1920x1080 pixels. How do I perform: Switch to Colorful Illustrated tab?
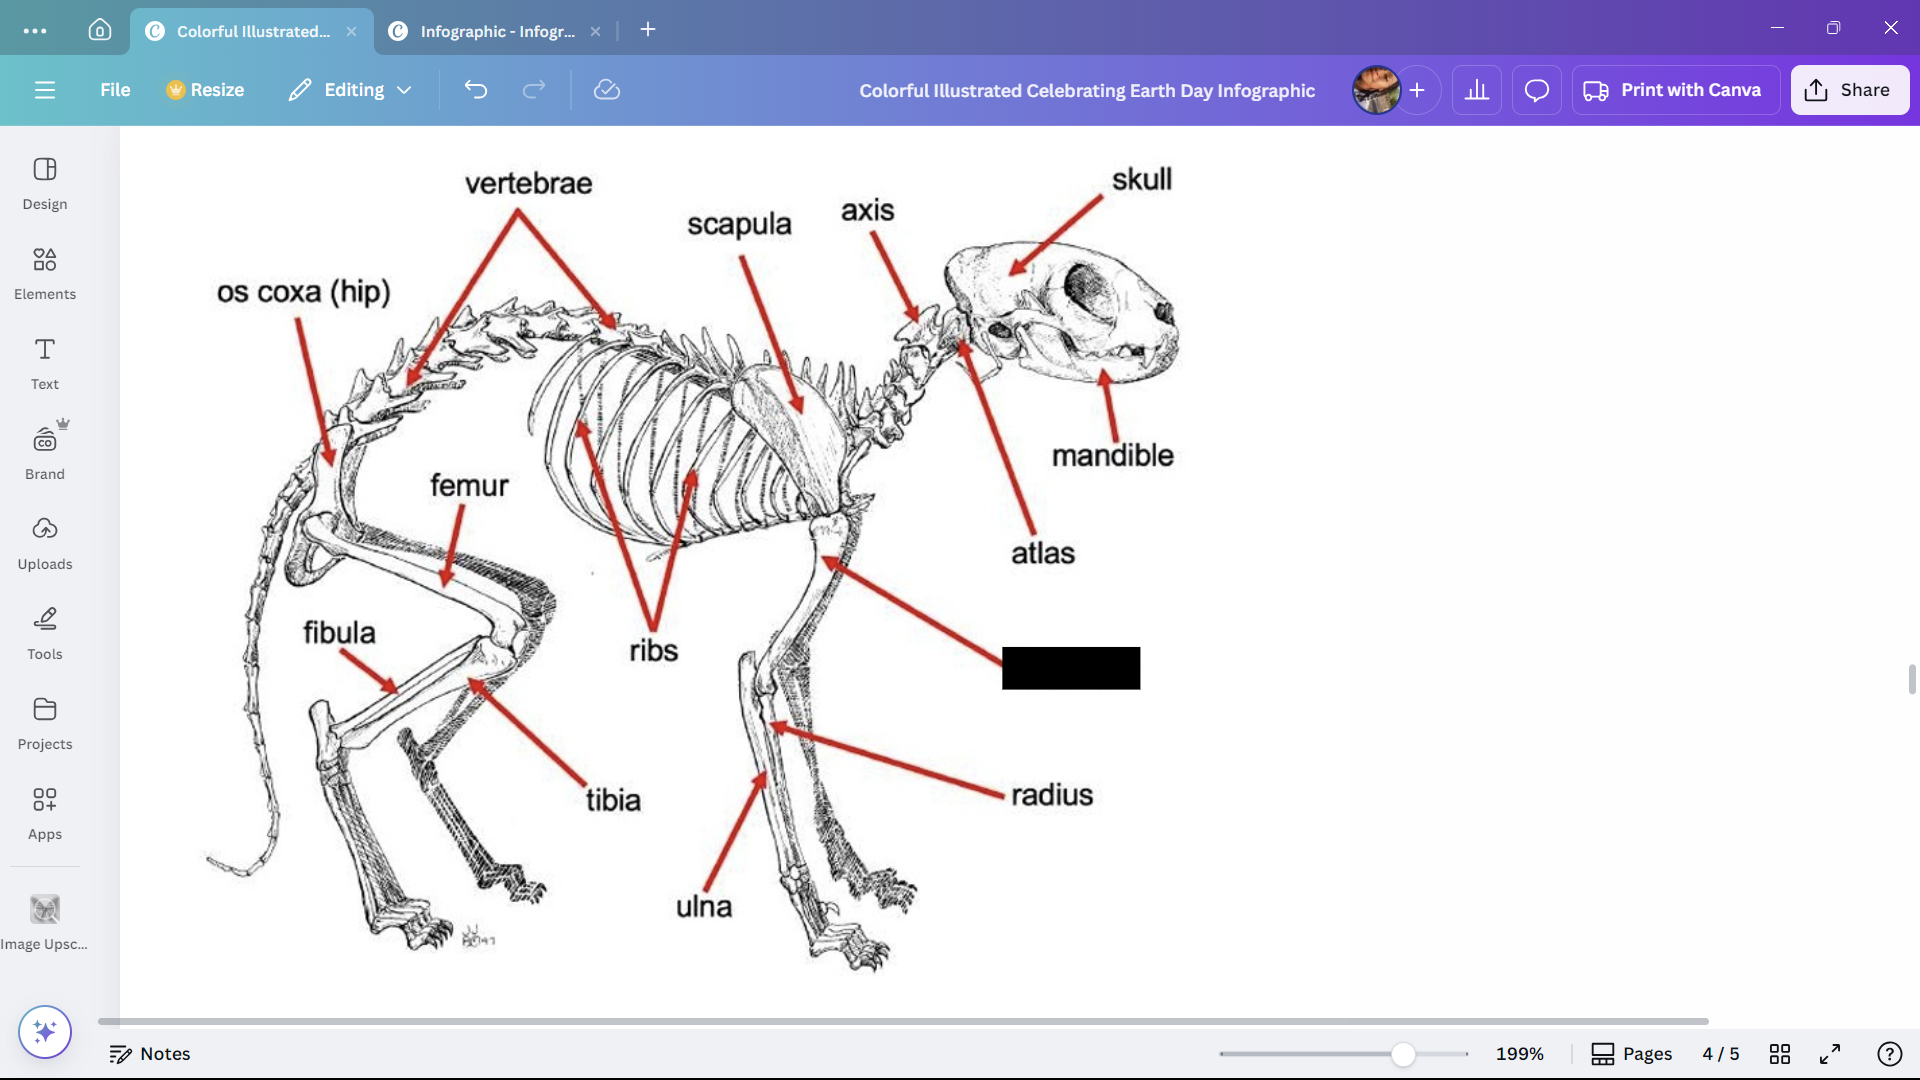pyautogui.click(x=252, y=31)
